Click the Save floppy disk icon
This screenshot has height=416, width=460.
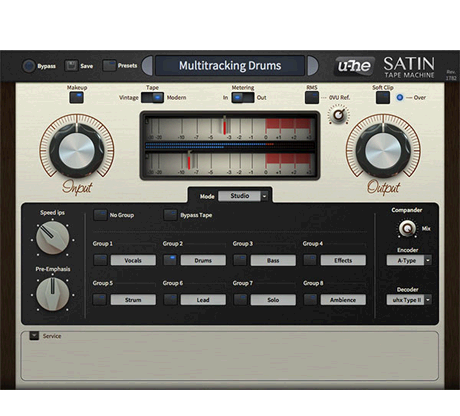pos(71,66)
